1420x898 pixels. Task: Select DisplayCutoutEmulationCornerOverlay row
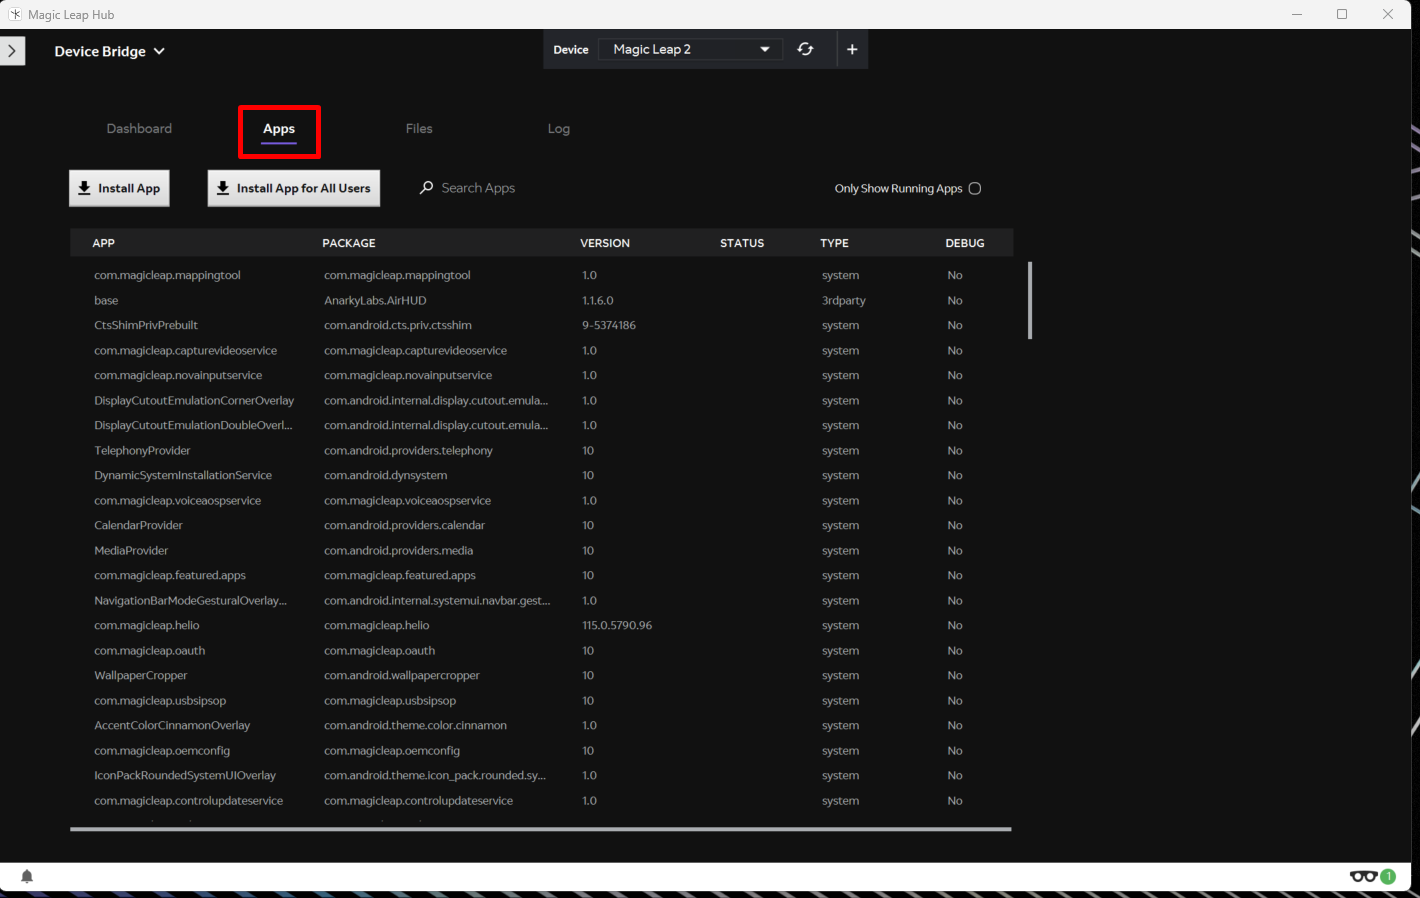(541, 400)
